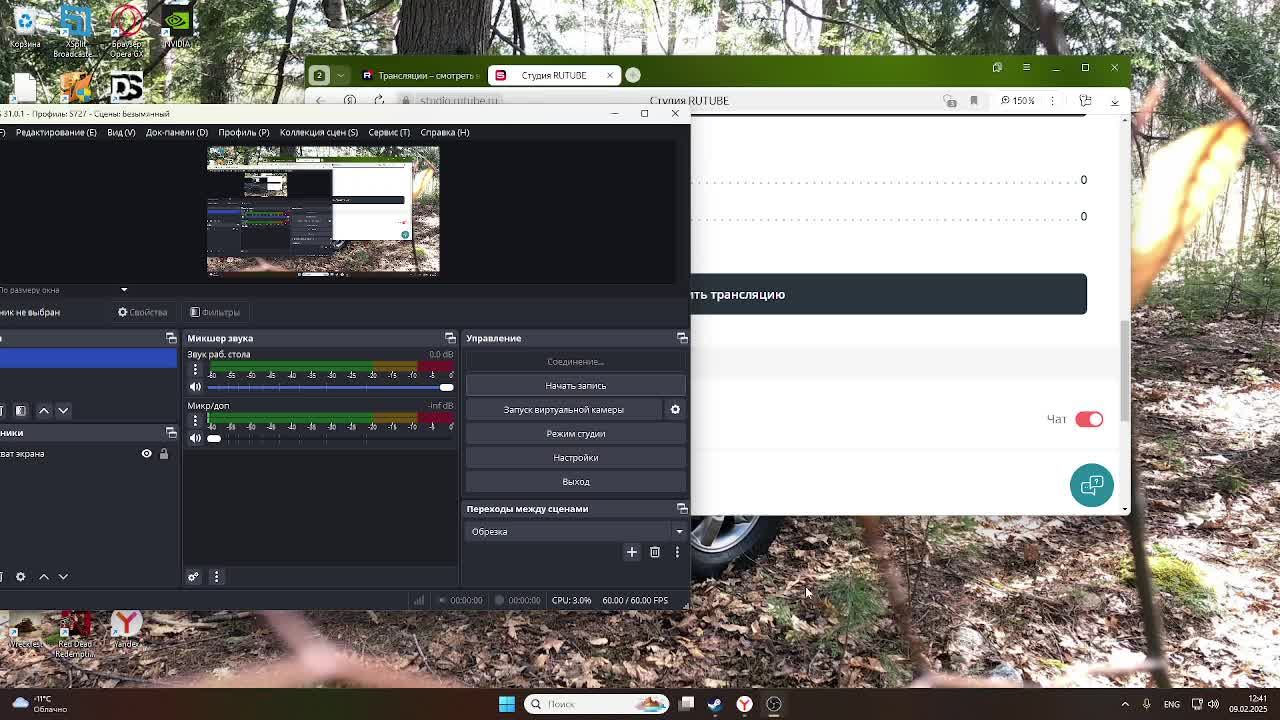The width and height of the screenshot is (1280, 720).
Task: Open options menu for Звук раб. стола
Action: pos(195,370)
